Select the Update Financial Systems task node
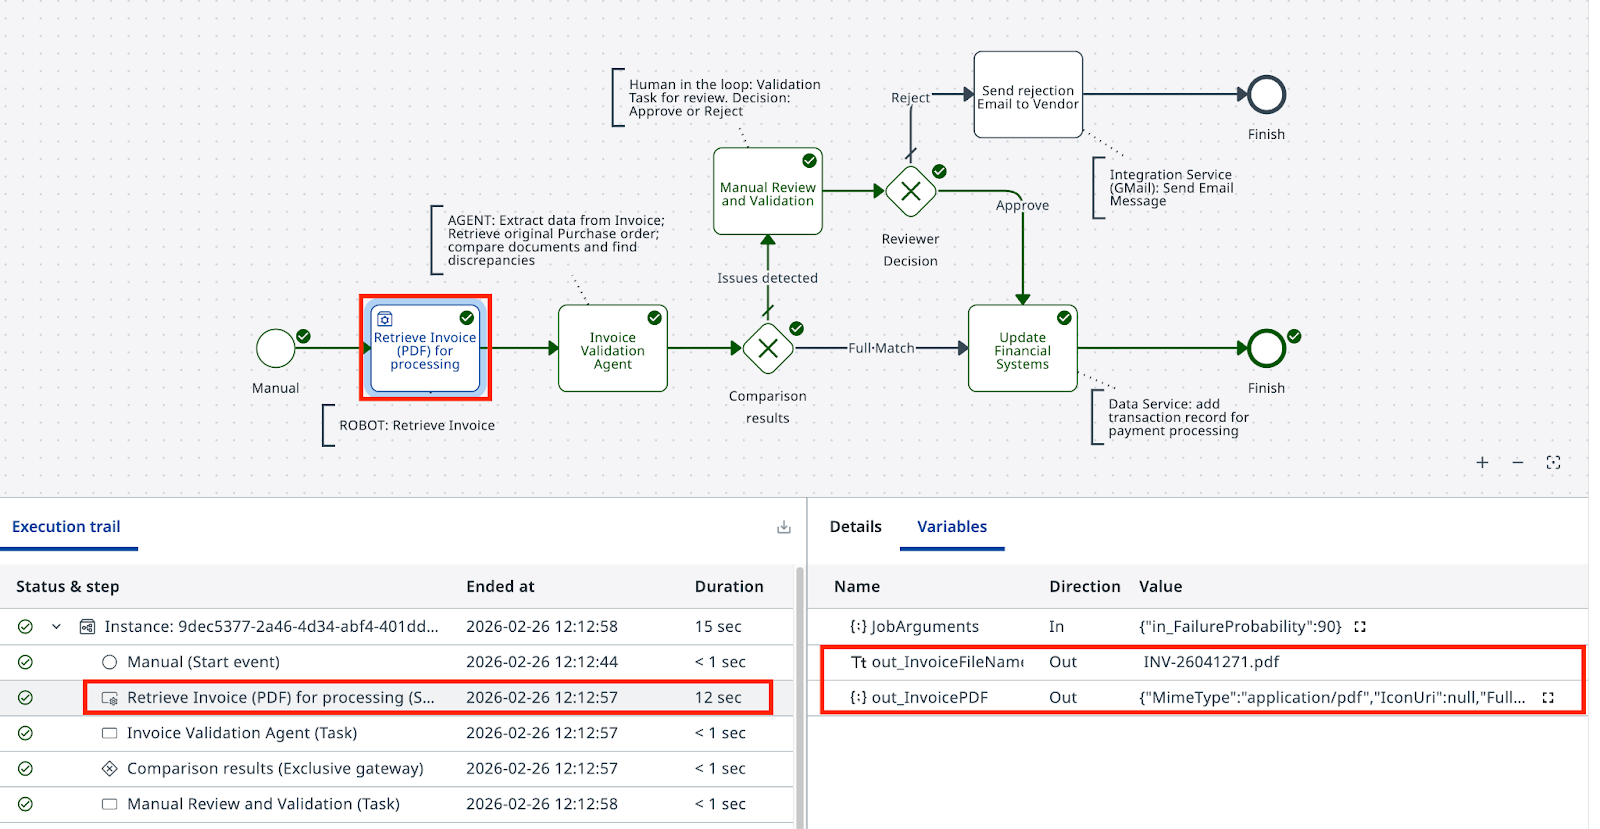Viewport: 1600px width, 829px height. (x=1023, y=348)
